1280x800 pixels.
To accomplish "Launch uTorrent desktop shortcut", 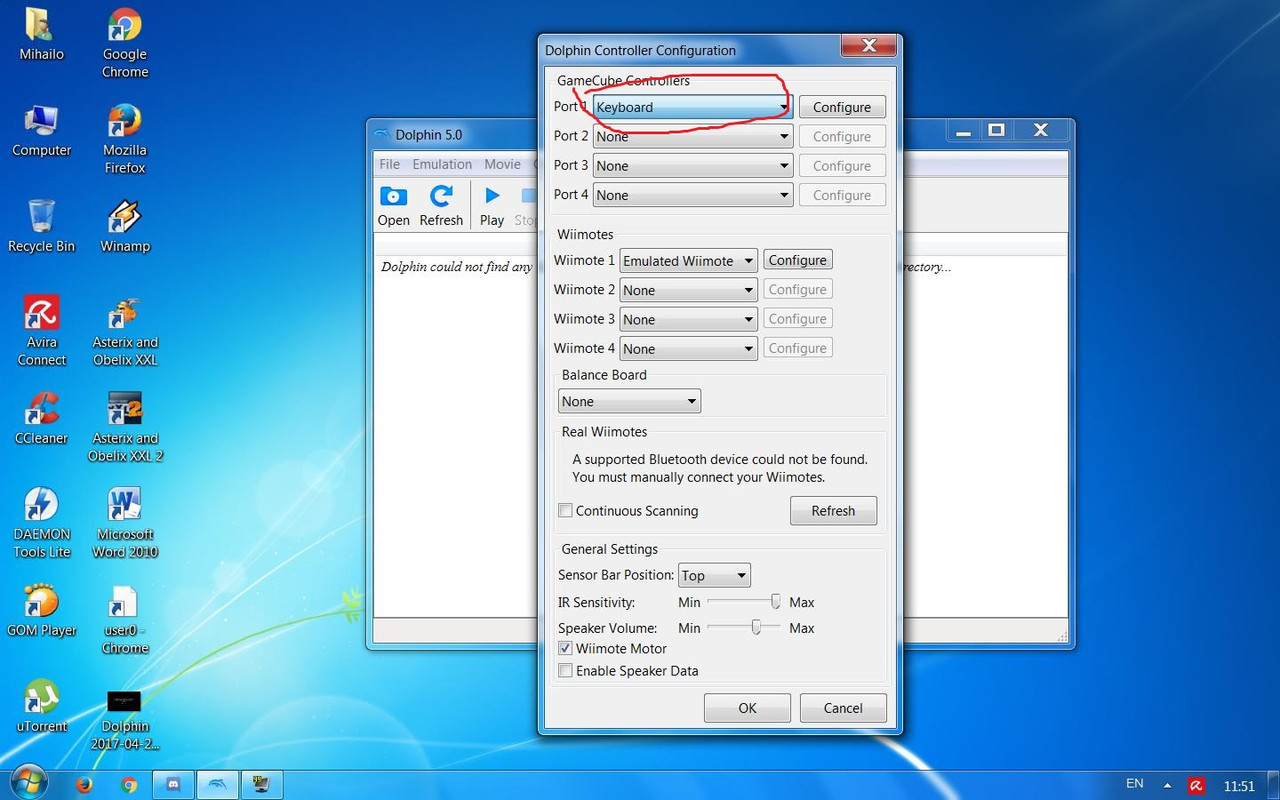I will pos(41,707).
